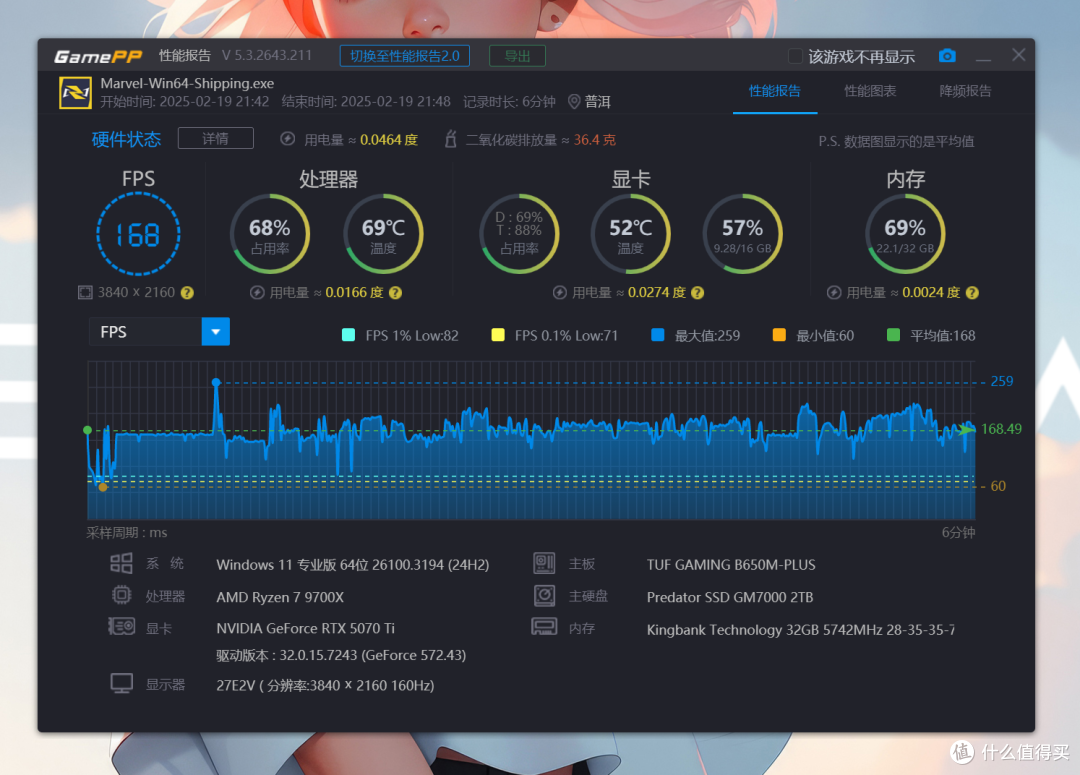Enable 该游戏不再显示 checkbox

795,56
